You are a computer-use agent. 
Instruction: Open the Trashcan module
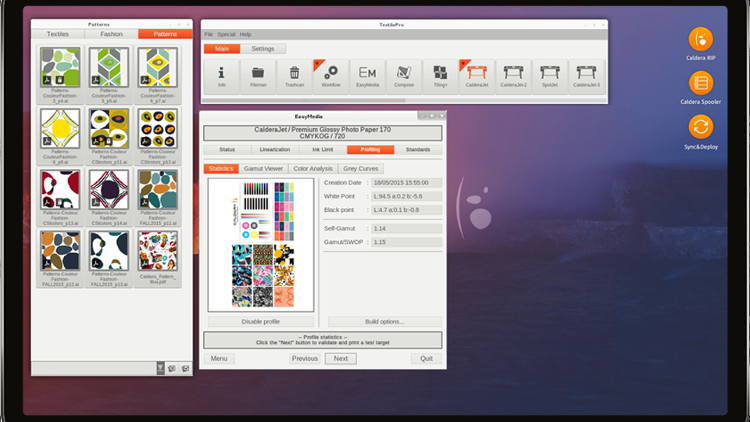pyautogui.click(x=294, y=75)
